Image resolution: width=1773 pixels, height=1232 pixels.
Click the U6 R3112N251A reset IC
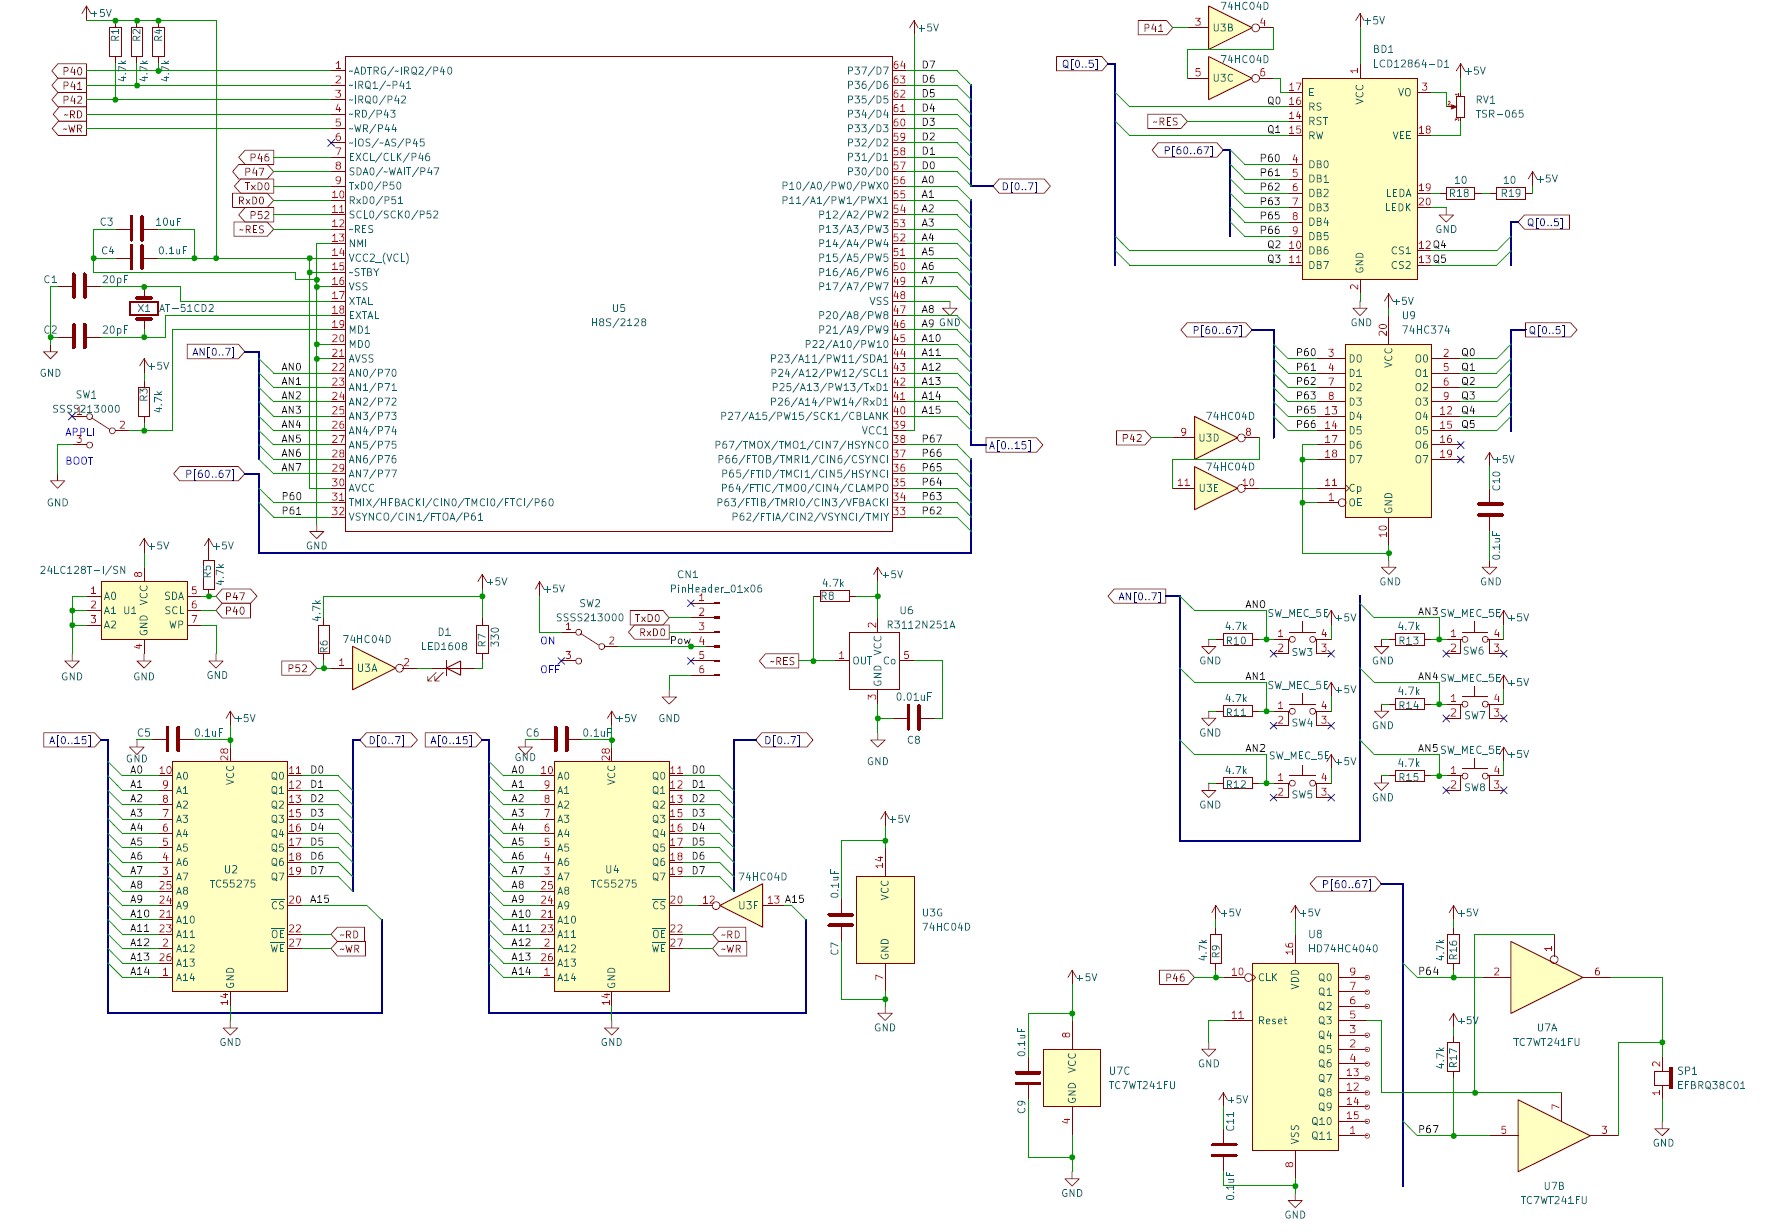pos(876,661)
